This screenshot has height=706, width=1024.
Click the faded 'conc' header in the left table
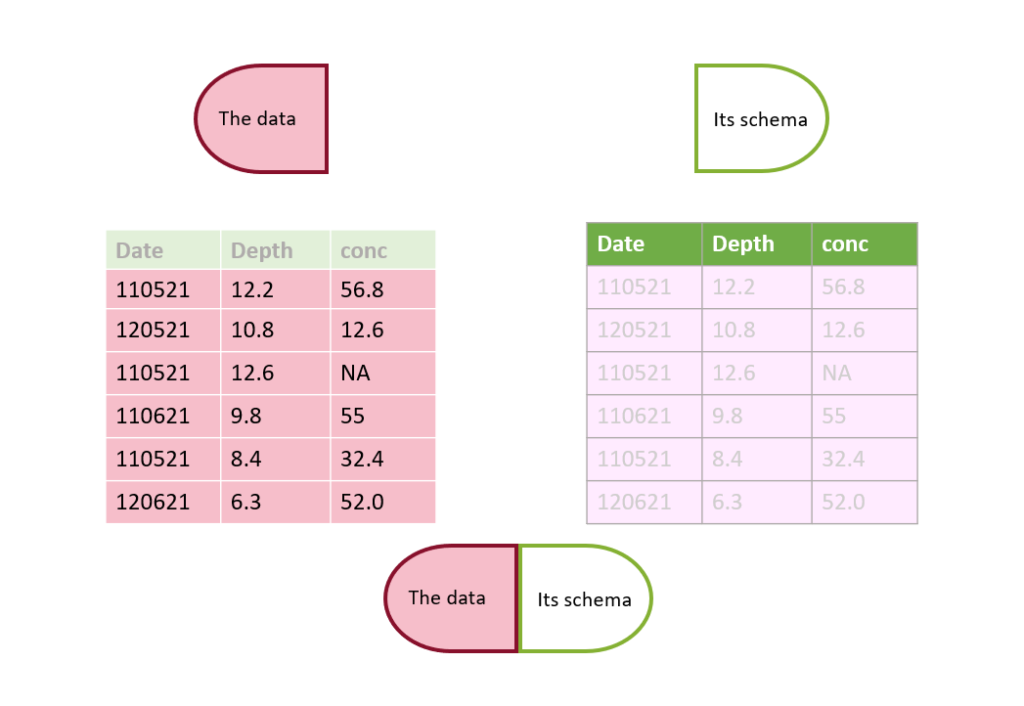(383, 250)
